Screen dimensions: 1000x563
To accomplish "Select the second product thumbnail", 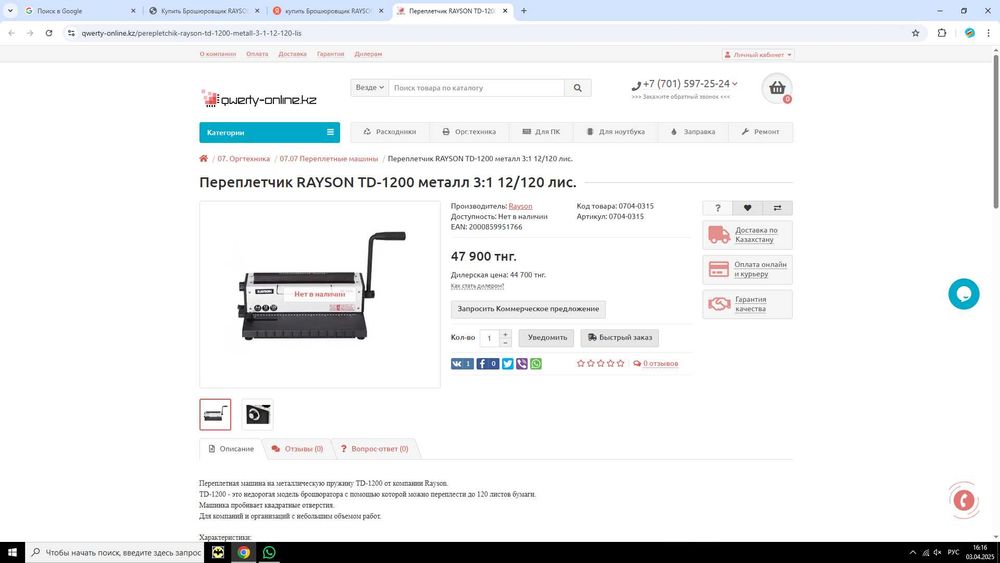I will (258, 414).
